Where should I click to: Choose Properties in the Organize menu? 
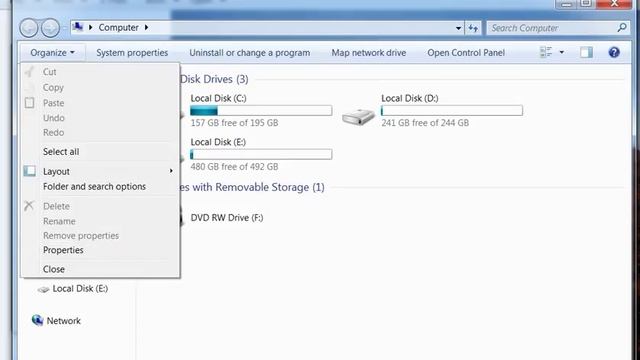(63, 250)
